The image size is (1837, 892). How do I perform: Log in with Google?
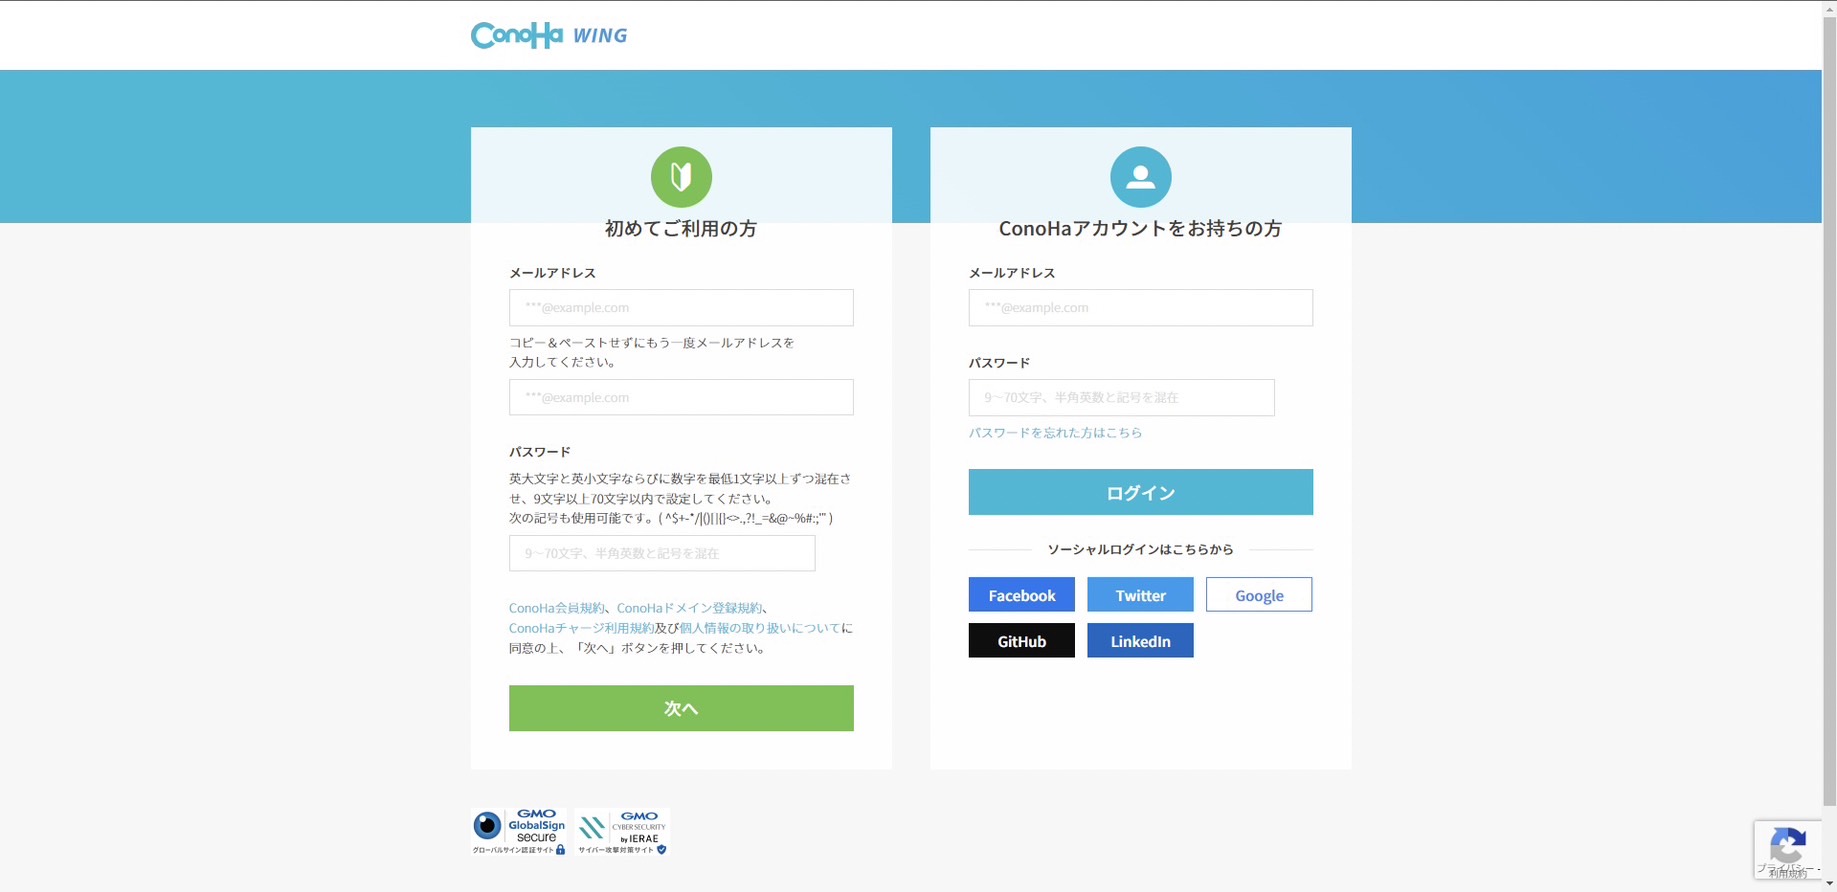pos(1259,595)
